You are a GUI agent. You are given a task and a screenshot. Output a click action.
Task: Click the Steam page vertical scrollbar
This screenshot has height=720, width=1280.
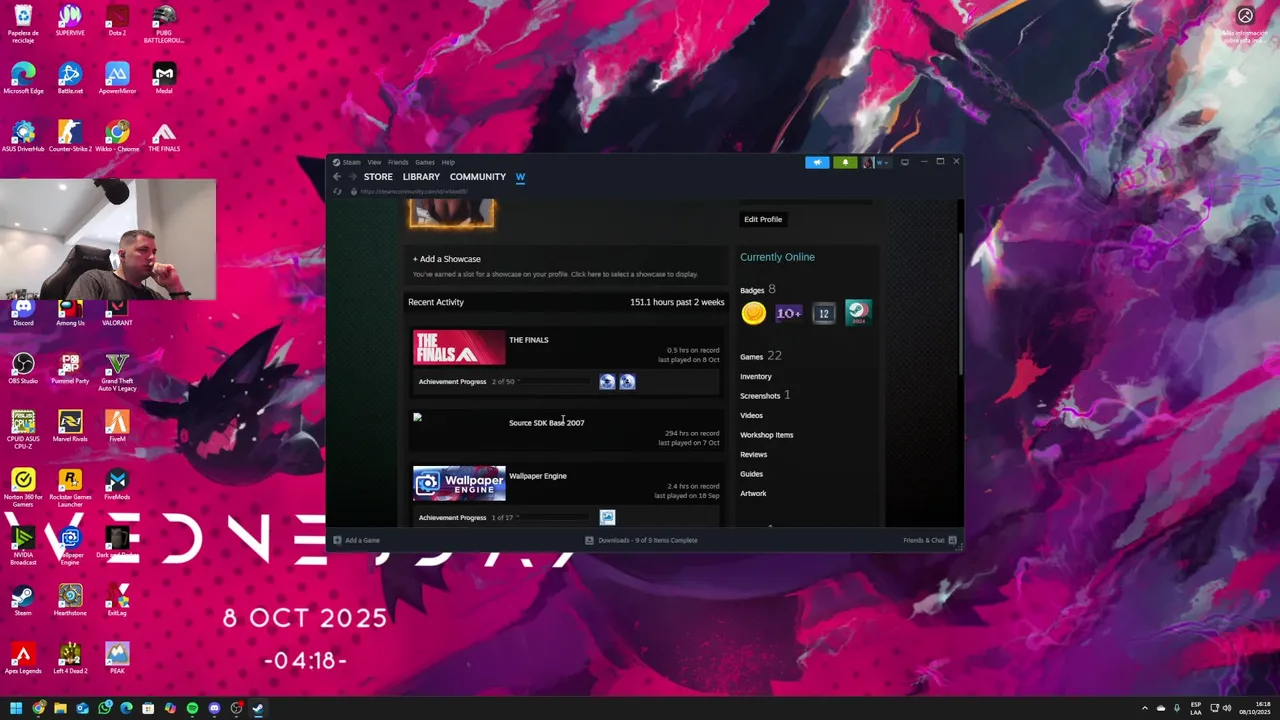point(961,306)
